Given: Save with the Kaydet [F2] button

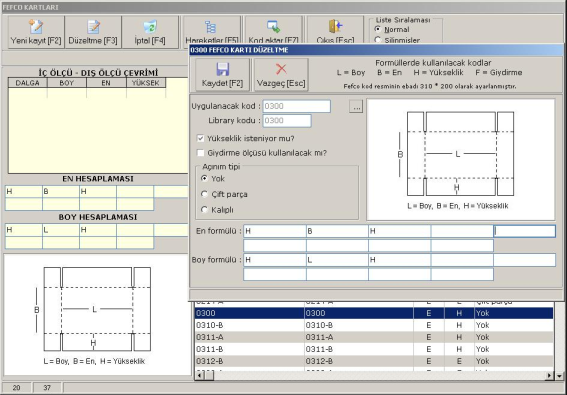Looking at the screenshot, I should click(x=222, y=75).
